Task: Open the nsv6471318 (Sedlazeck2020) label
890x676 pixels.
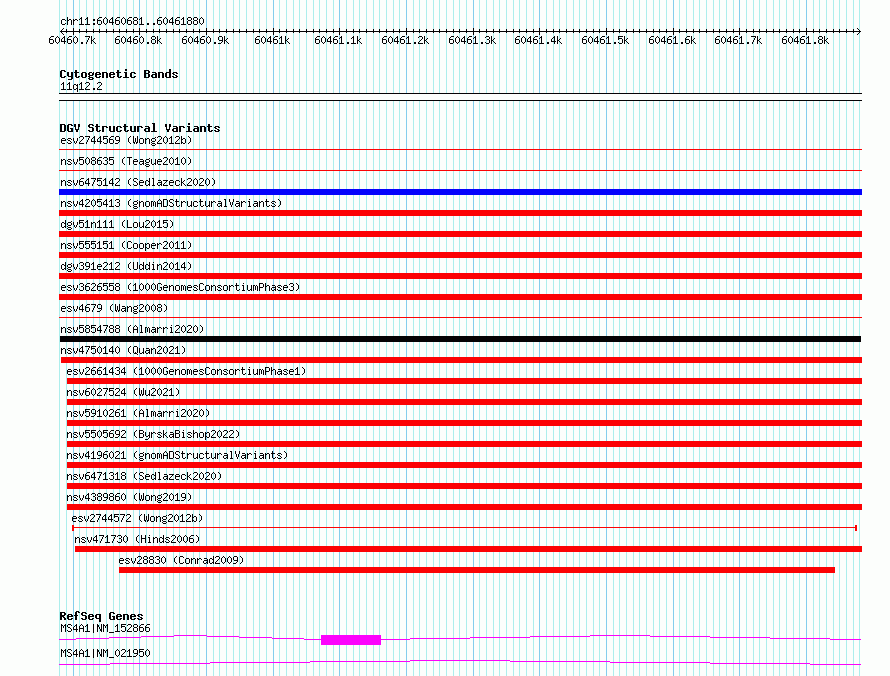Action: tap(144, 476)
